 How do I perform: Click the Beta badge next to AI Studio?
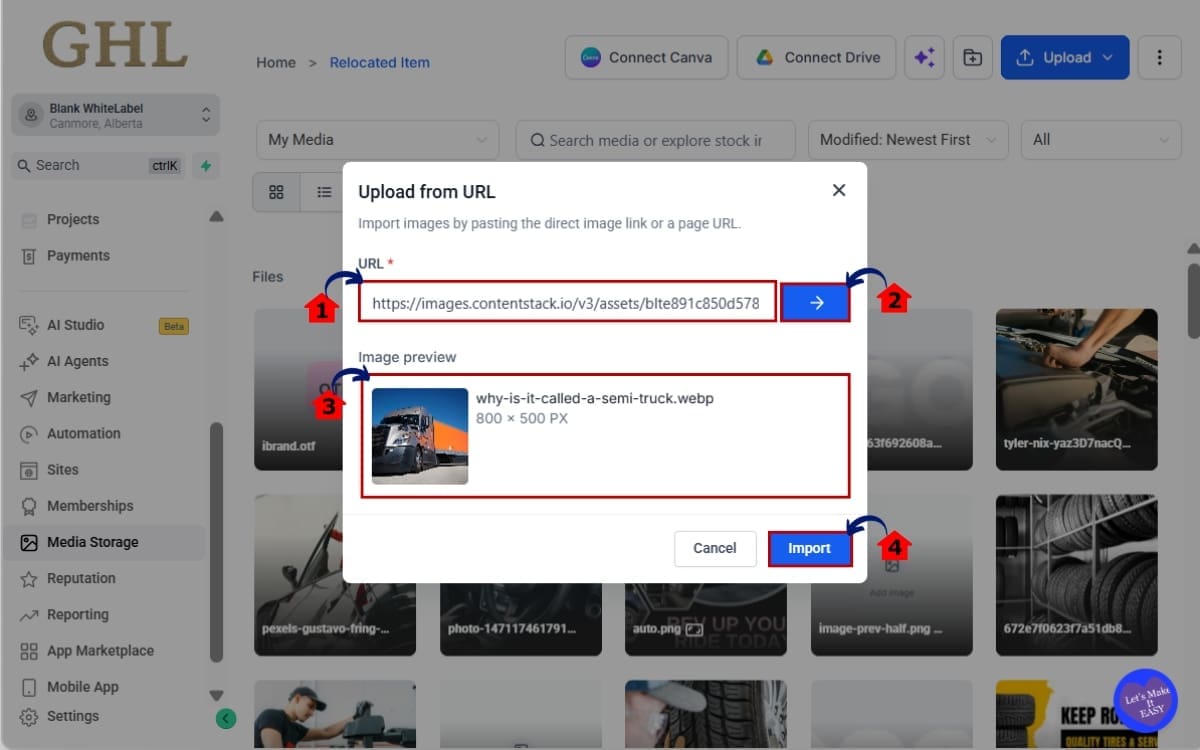click(x=173, y=326)
